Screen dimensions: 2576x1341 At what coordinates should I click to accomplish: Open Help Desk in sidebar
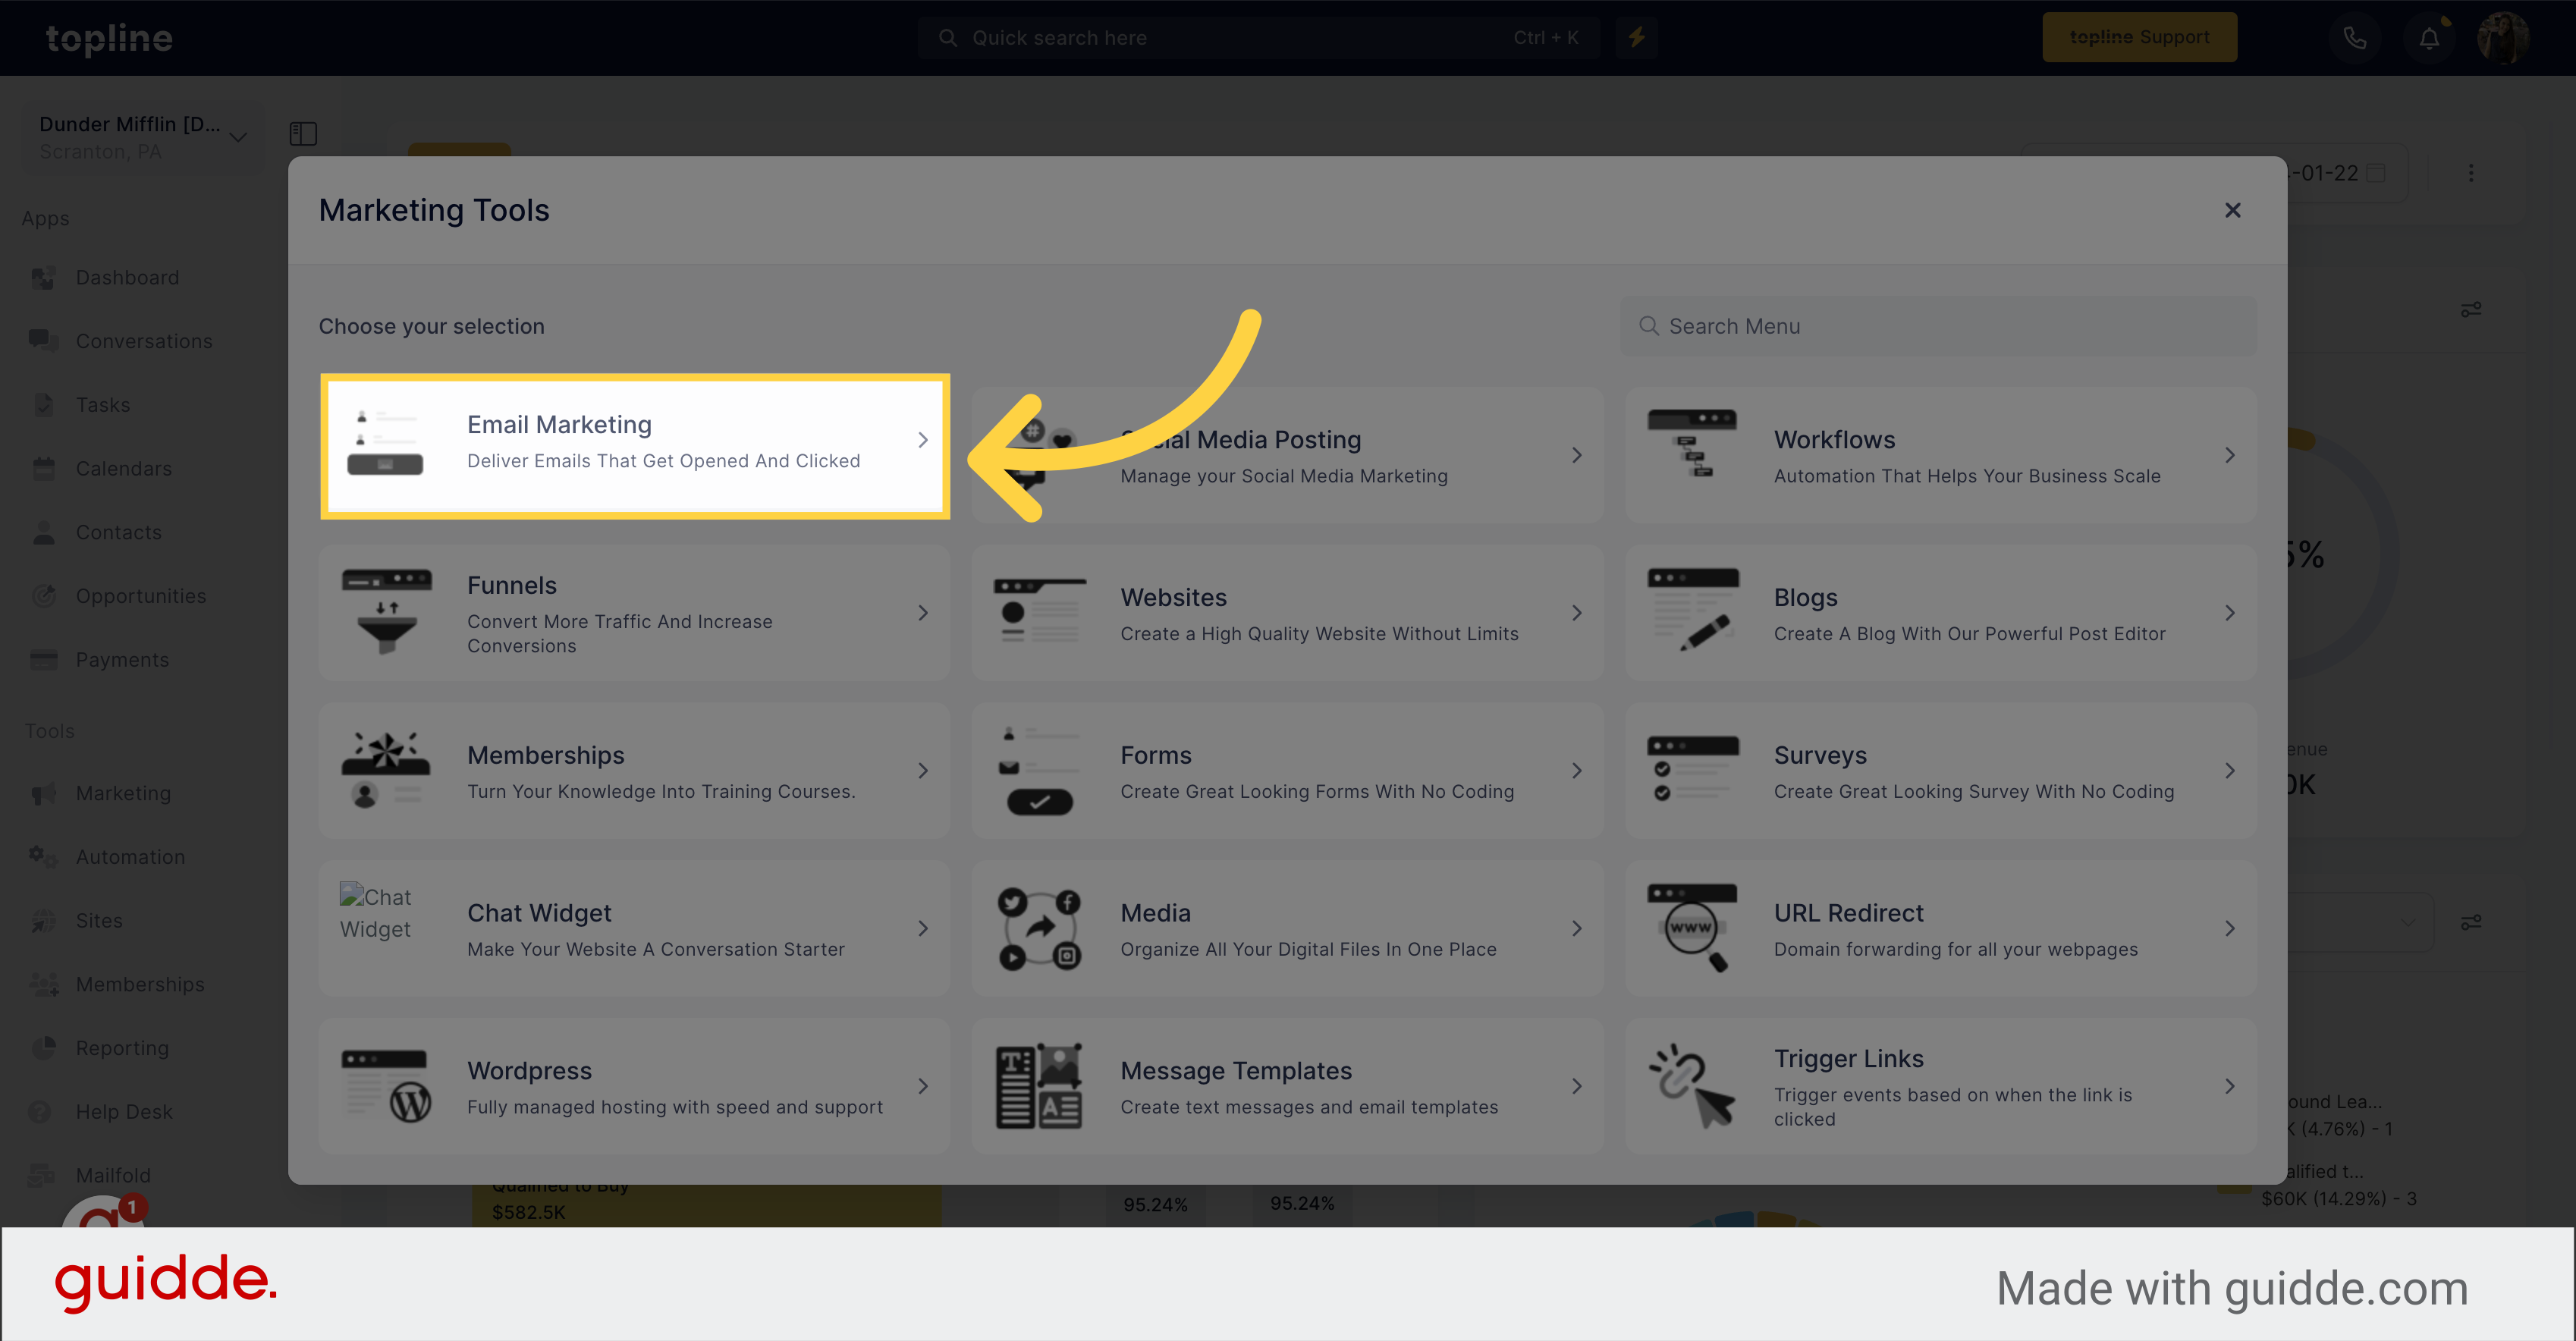coord(124,1112)
